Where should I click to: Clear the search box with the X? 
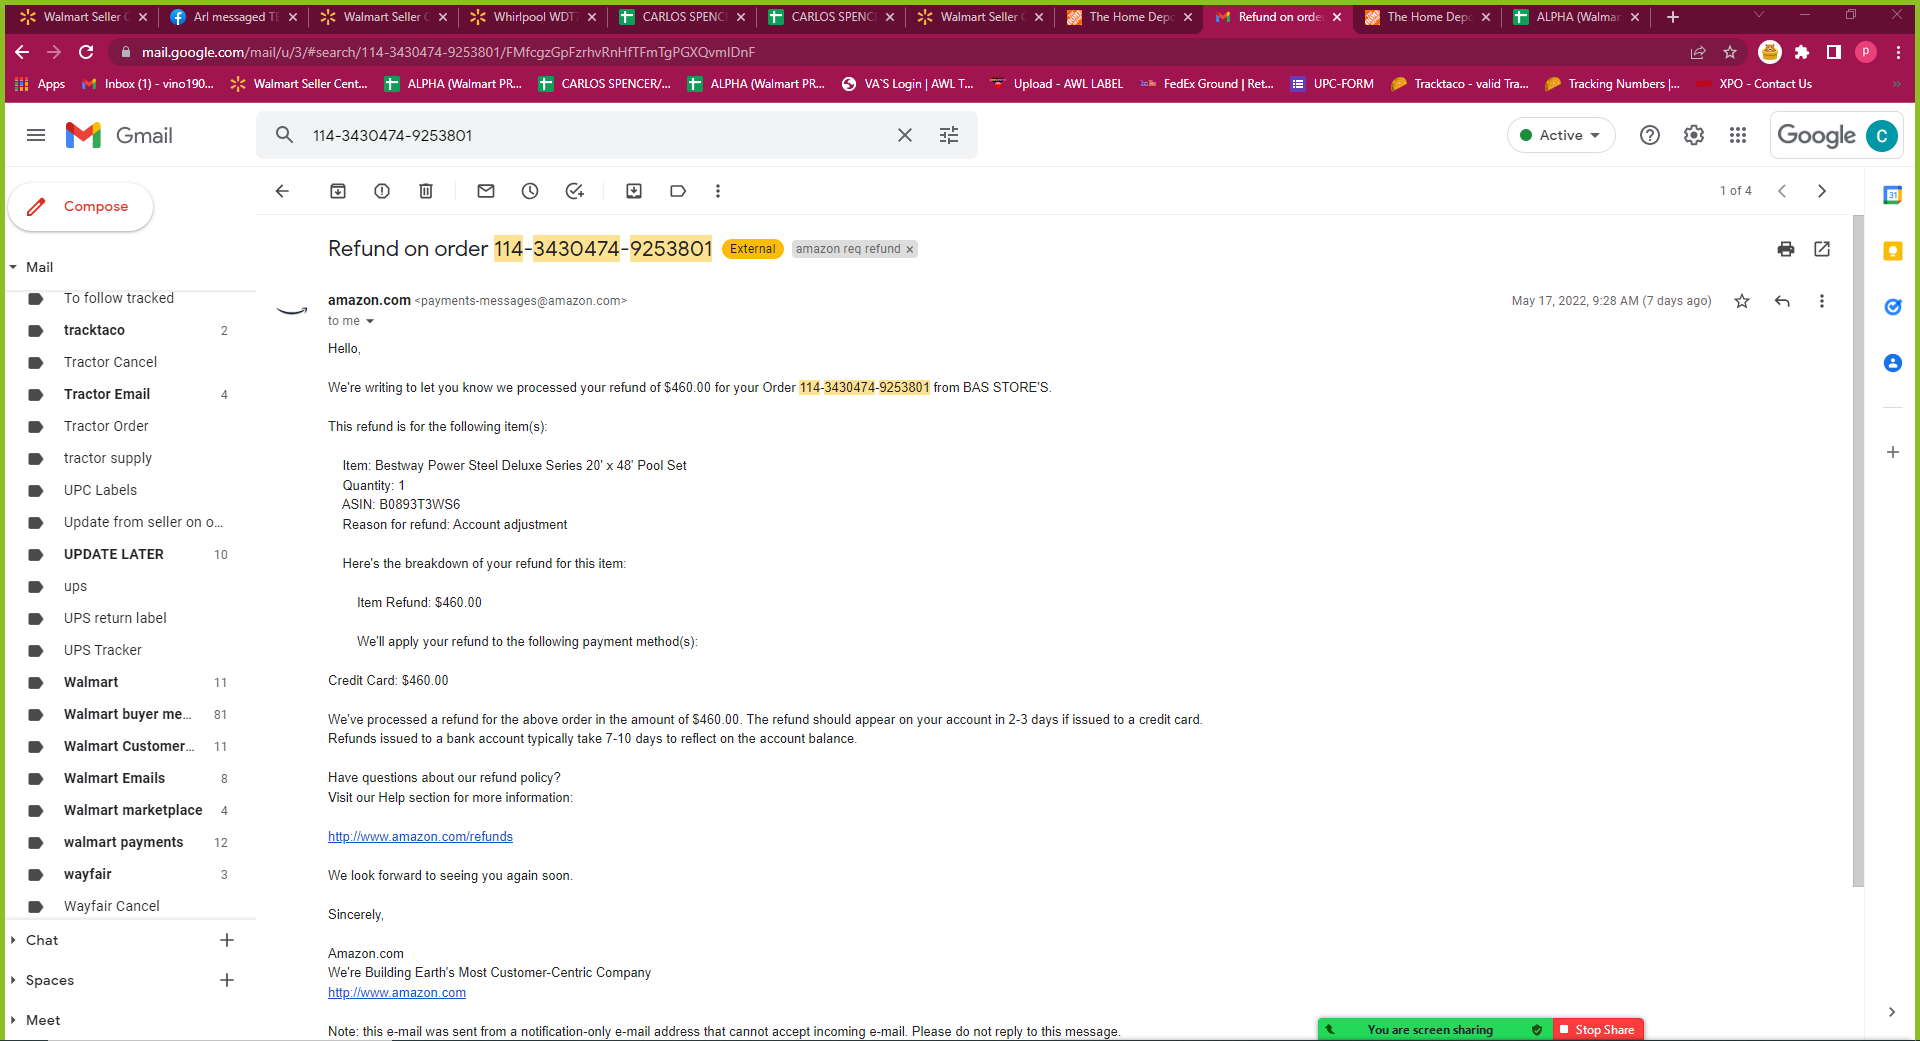(x=905, y=135)
